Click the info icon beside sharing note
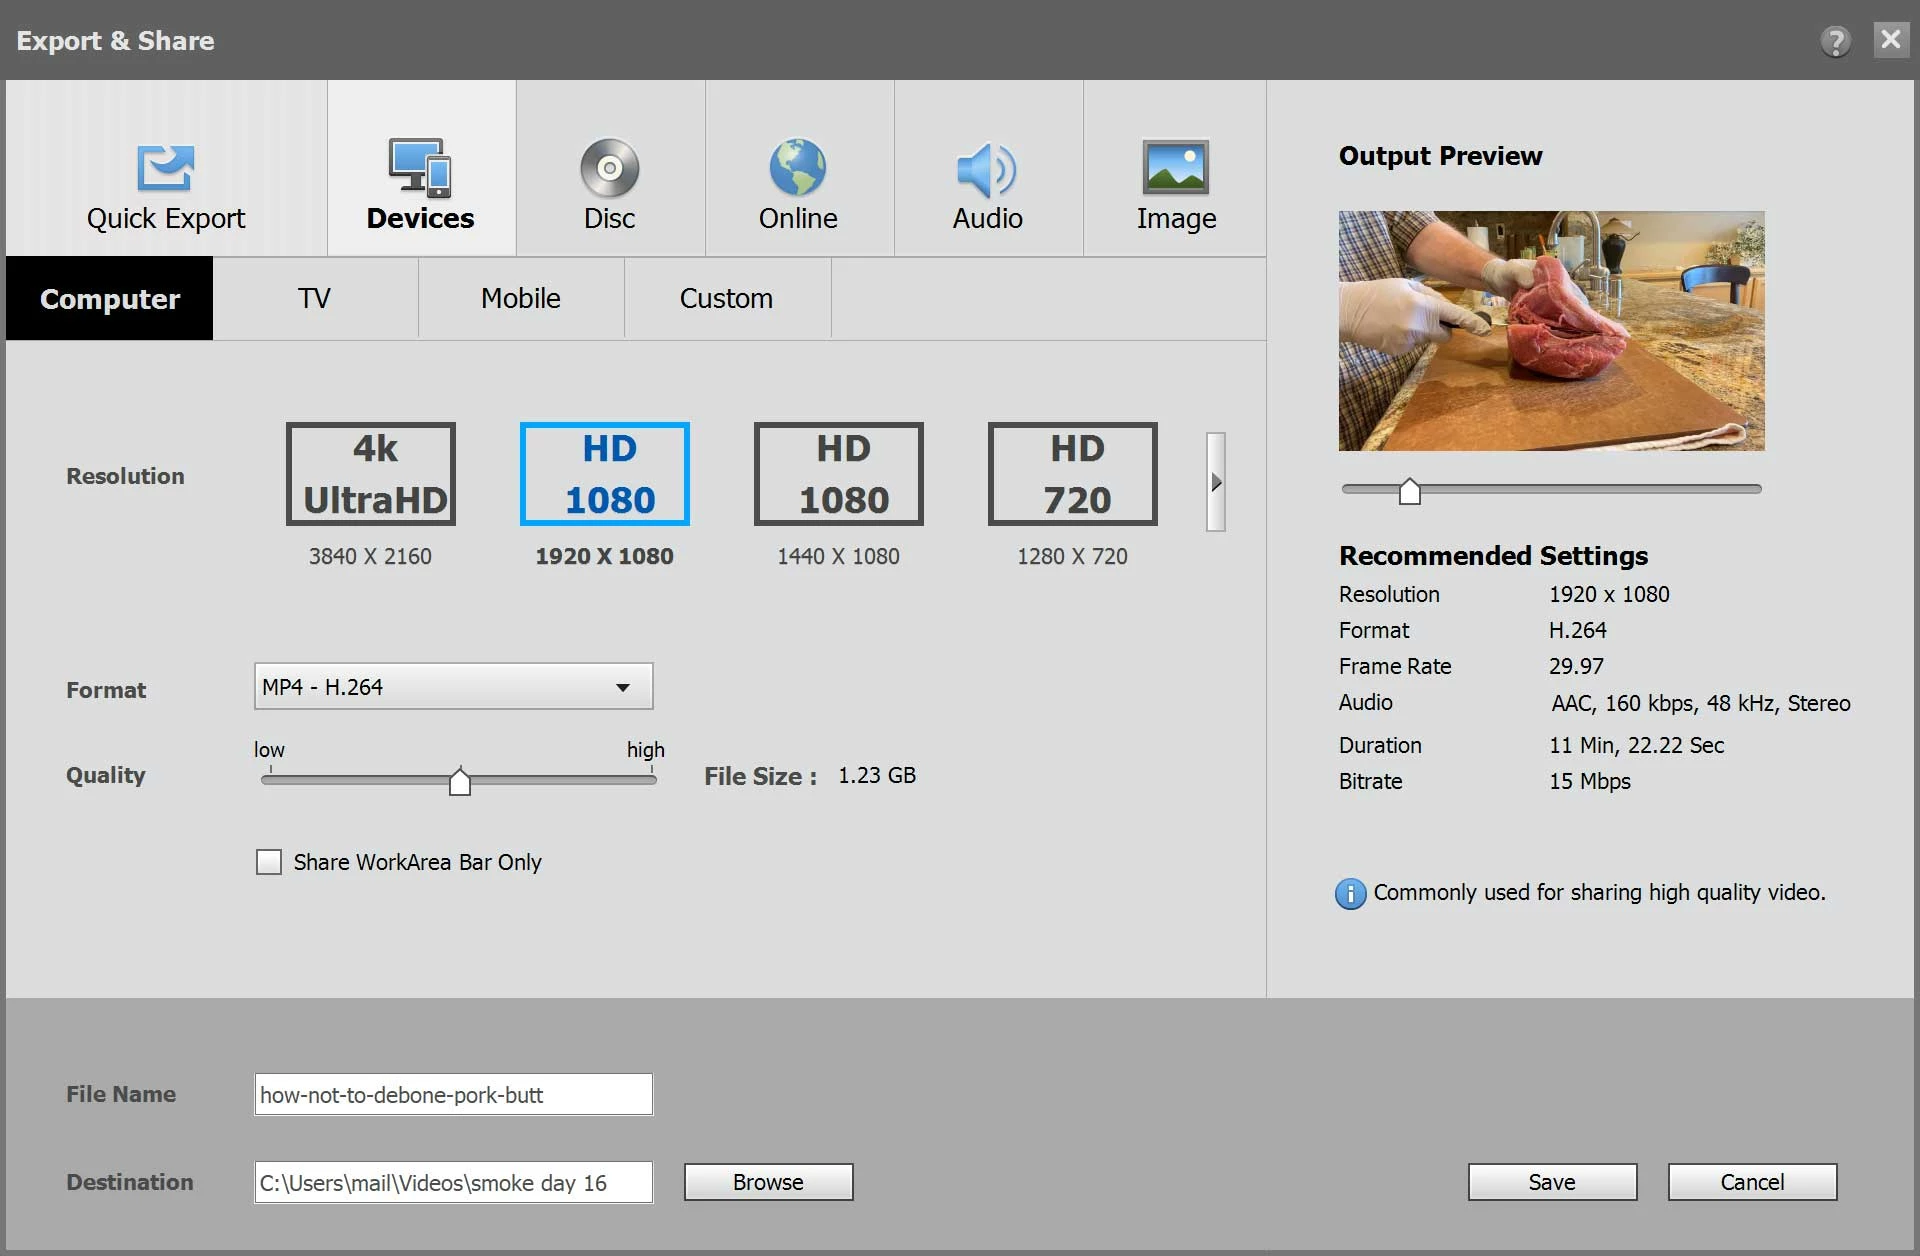The image size is (1920, 1256). (x=1350, y=893)
